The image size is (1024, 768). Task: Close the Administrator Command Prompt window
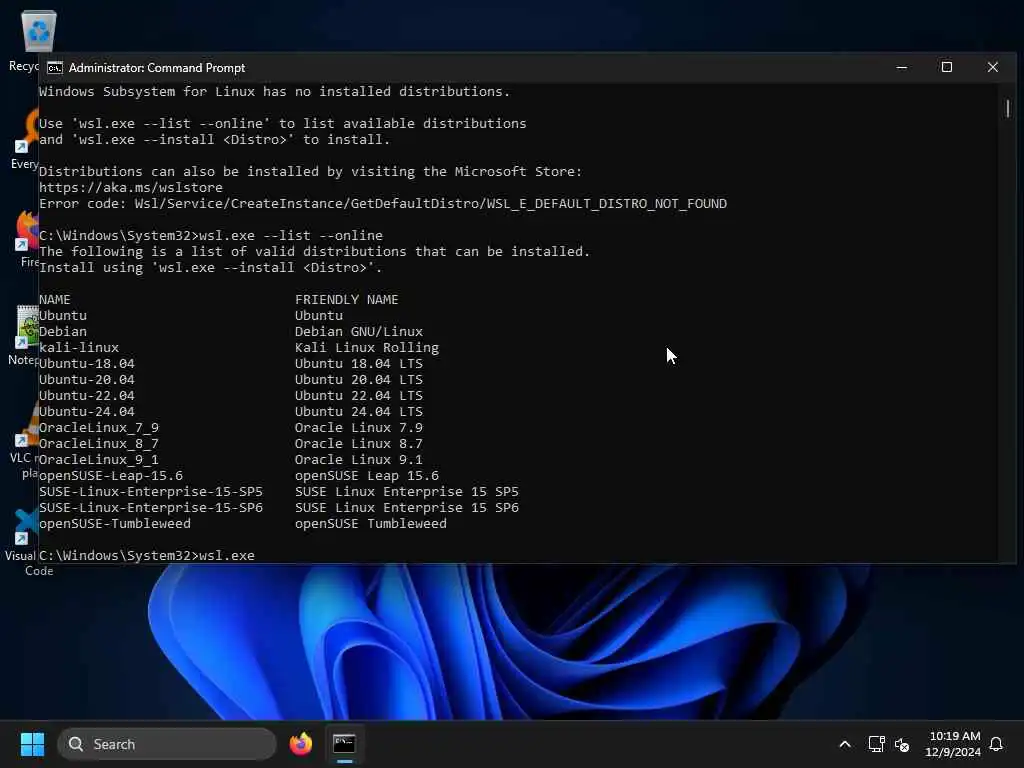(993, 67)
